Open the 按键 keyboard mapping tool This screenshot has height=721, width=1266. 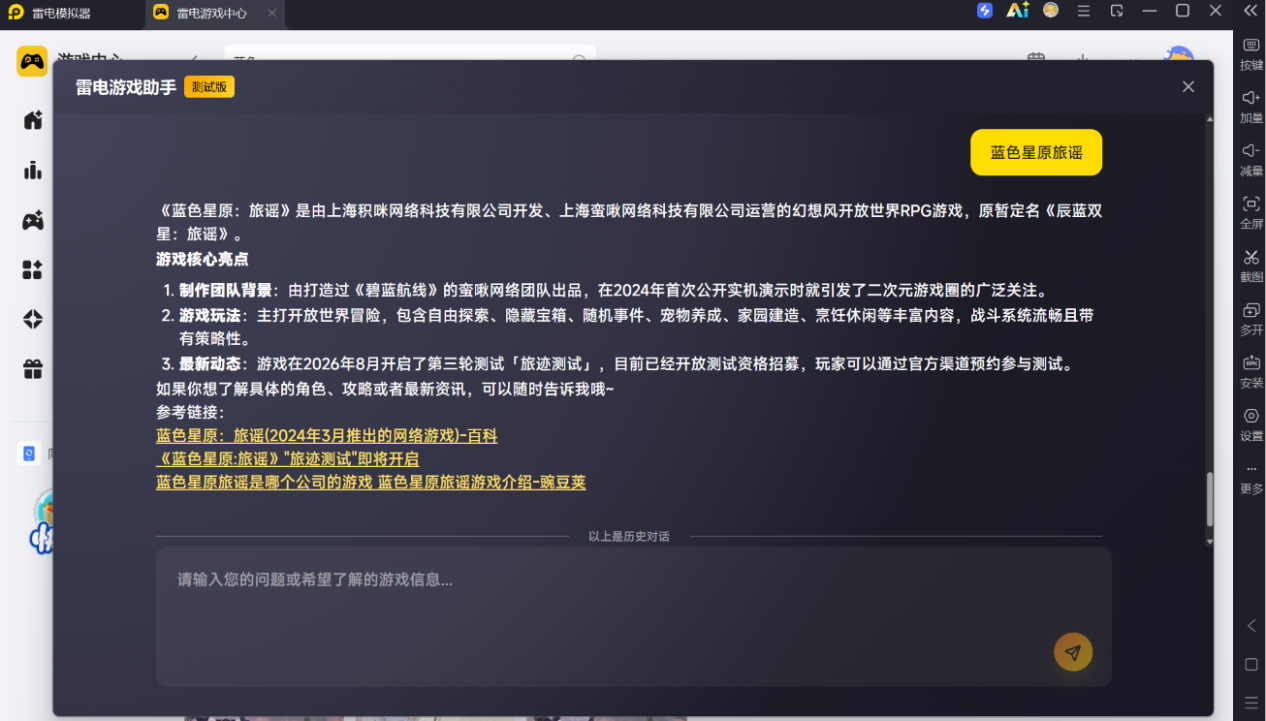[1251, 53]
